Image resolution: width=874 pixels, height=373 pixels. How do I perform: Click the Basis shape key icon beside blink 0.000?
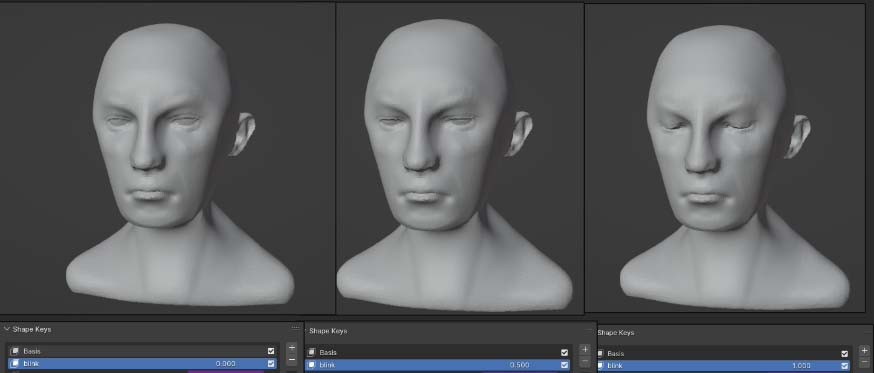coord(15,351)
